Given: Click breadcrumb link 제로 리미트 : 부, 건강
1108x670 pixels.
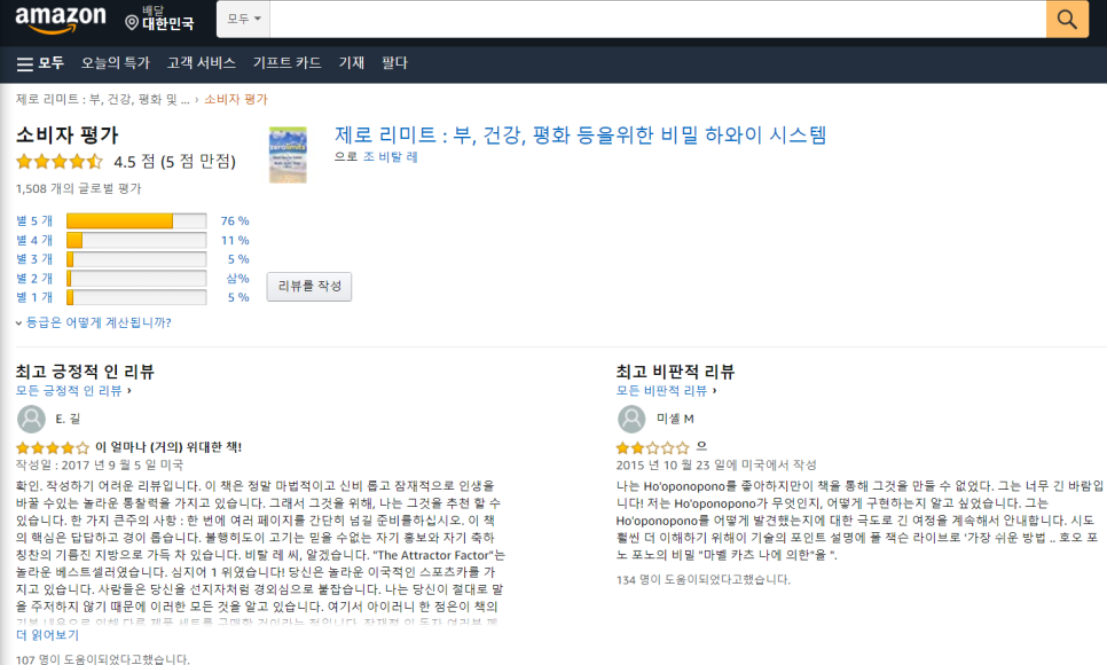Looking at the screenshot, I should click(102, 100).
